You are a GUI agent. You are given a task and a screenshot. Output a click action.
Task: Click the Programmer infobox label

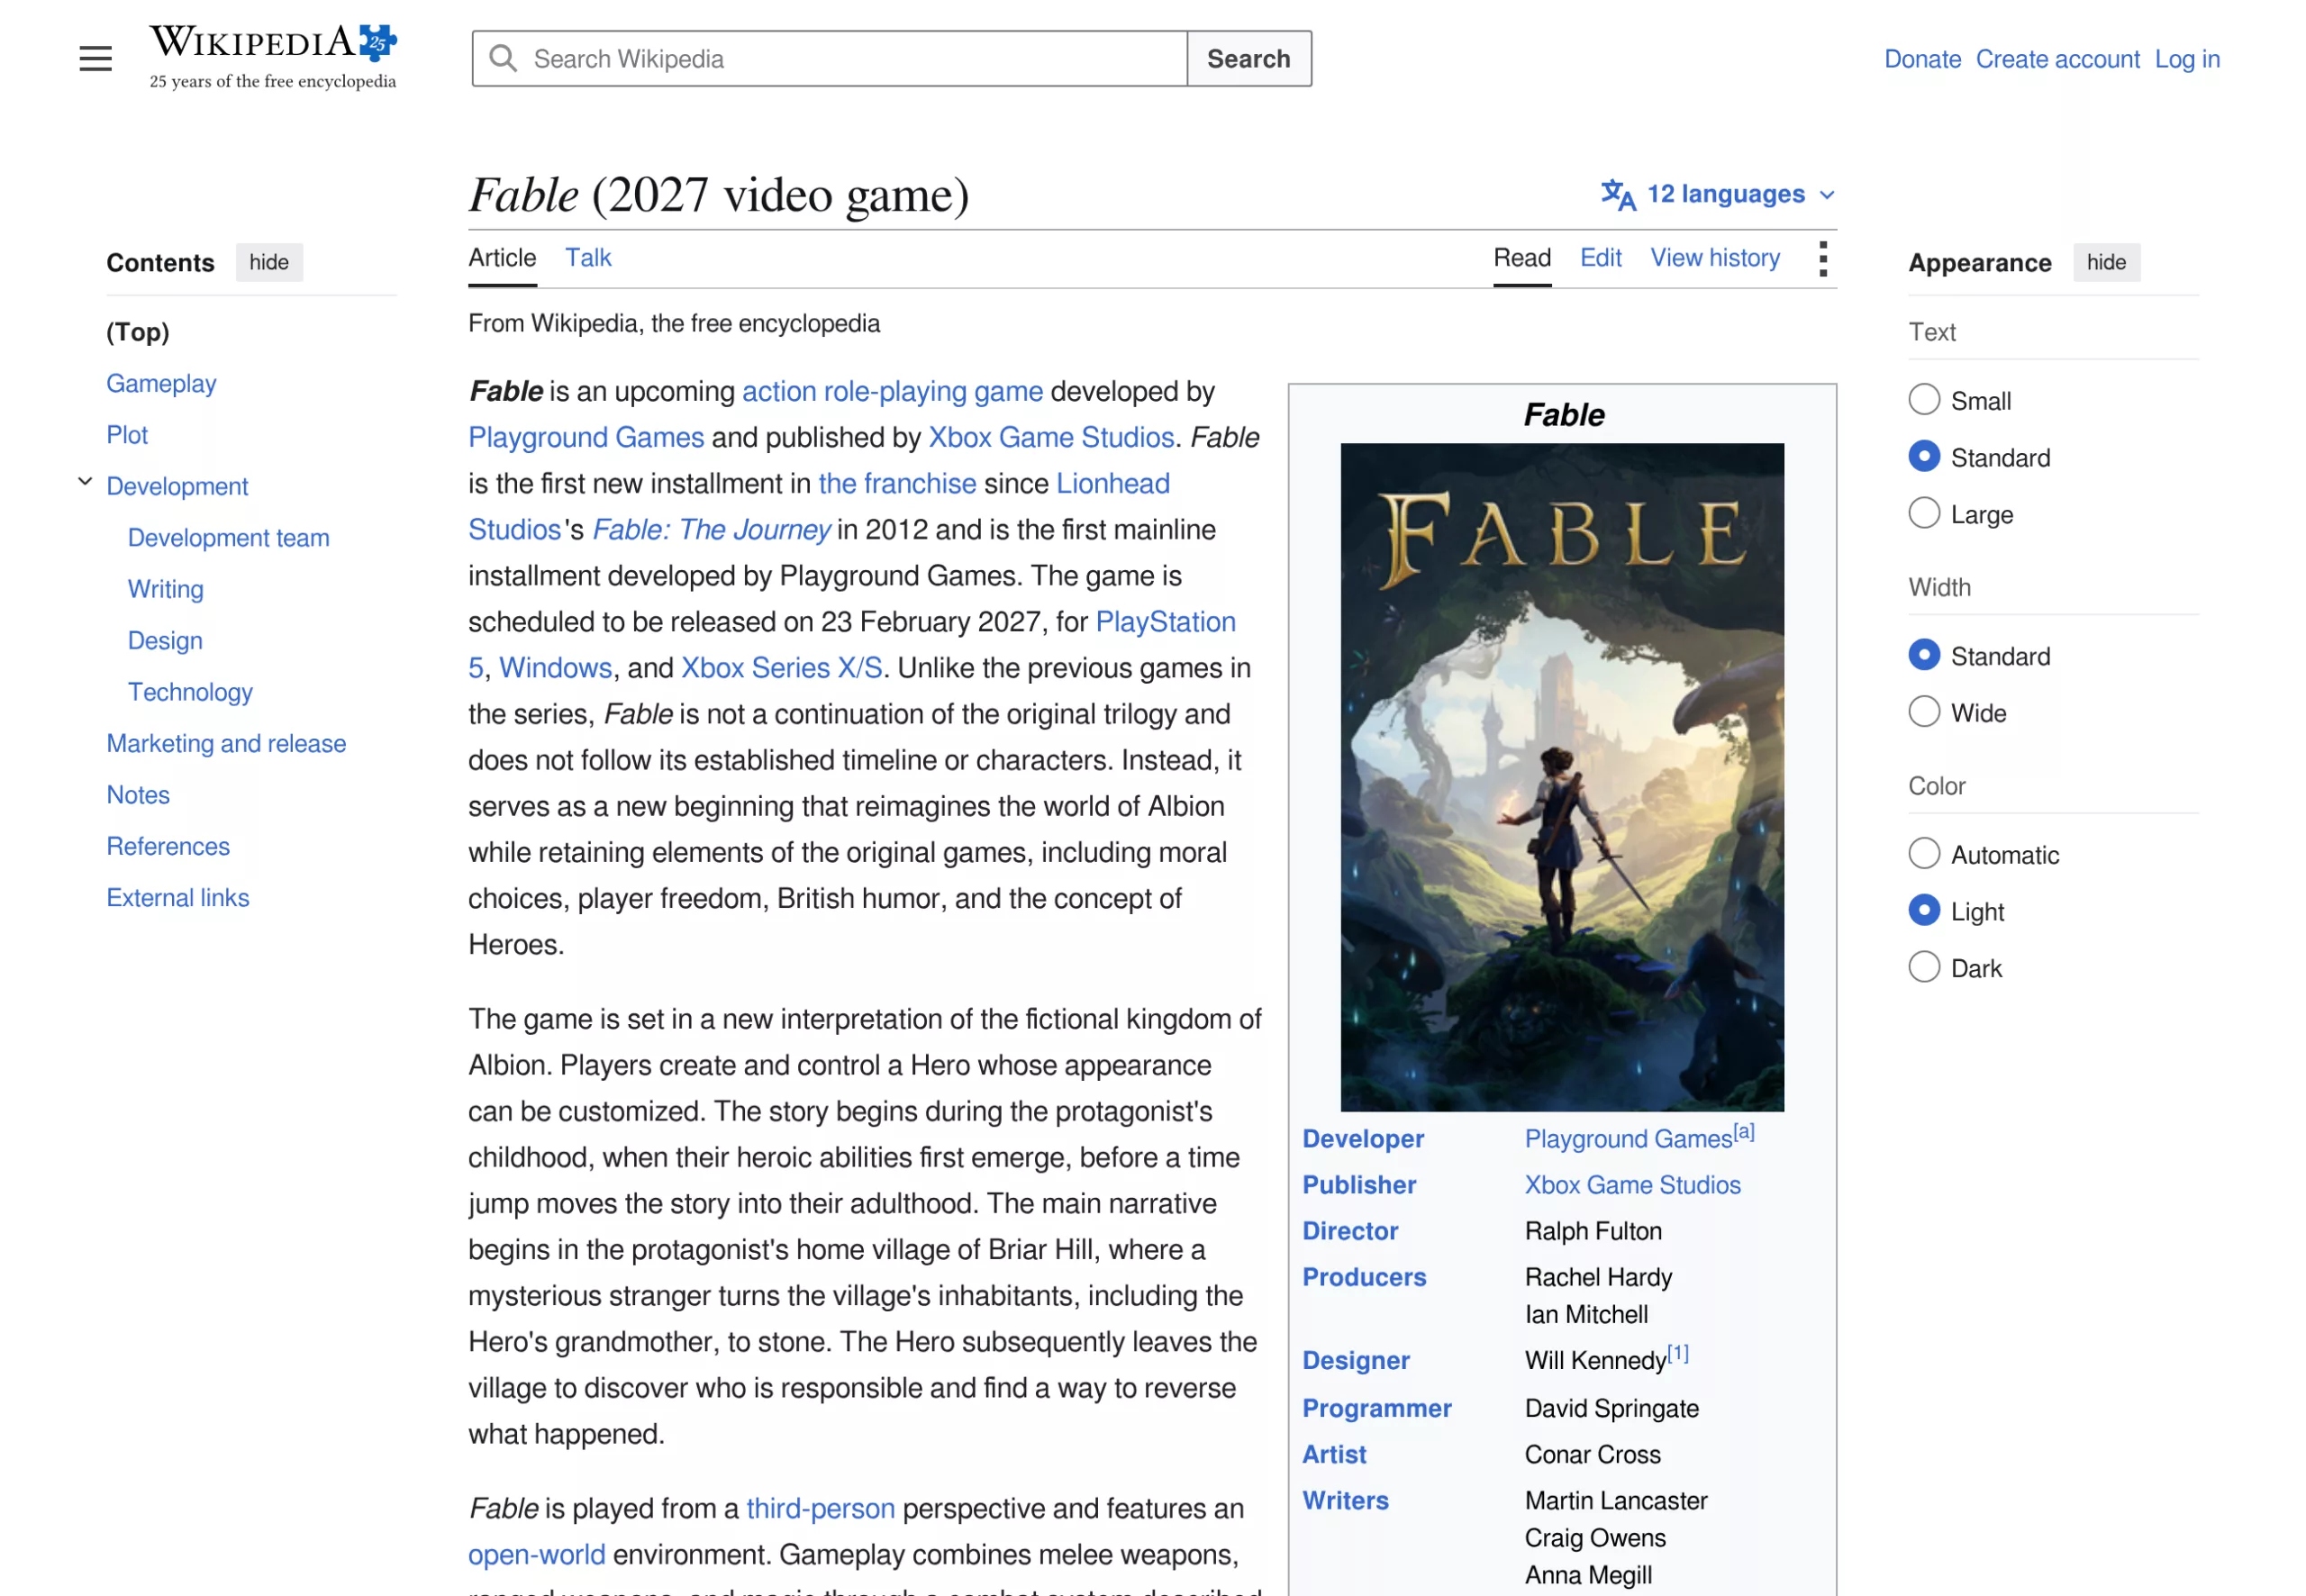coord(1376,1408)
